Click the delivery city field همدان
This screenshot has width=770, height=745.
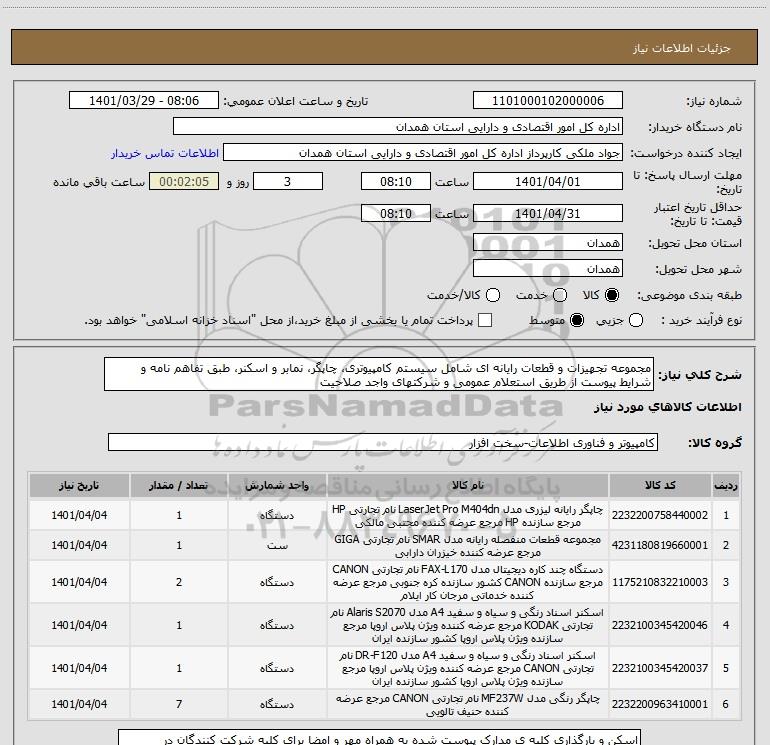point(548,269)
